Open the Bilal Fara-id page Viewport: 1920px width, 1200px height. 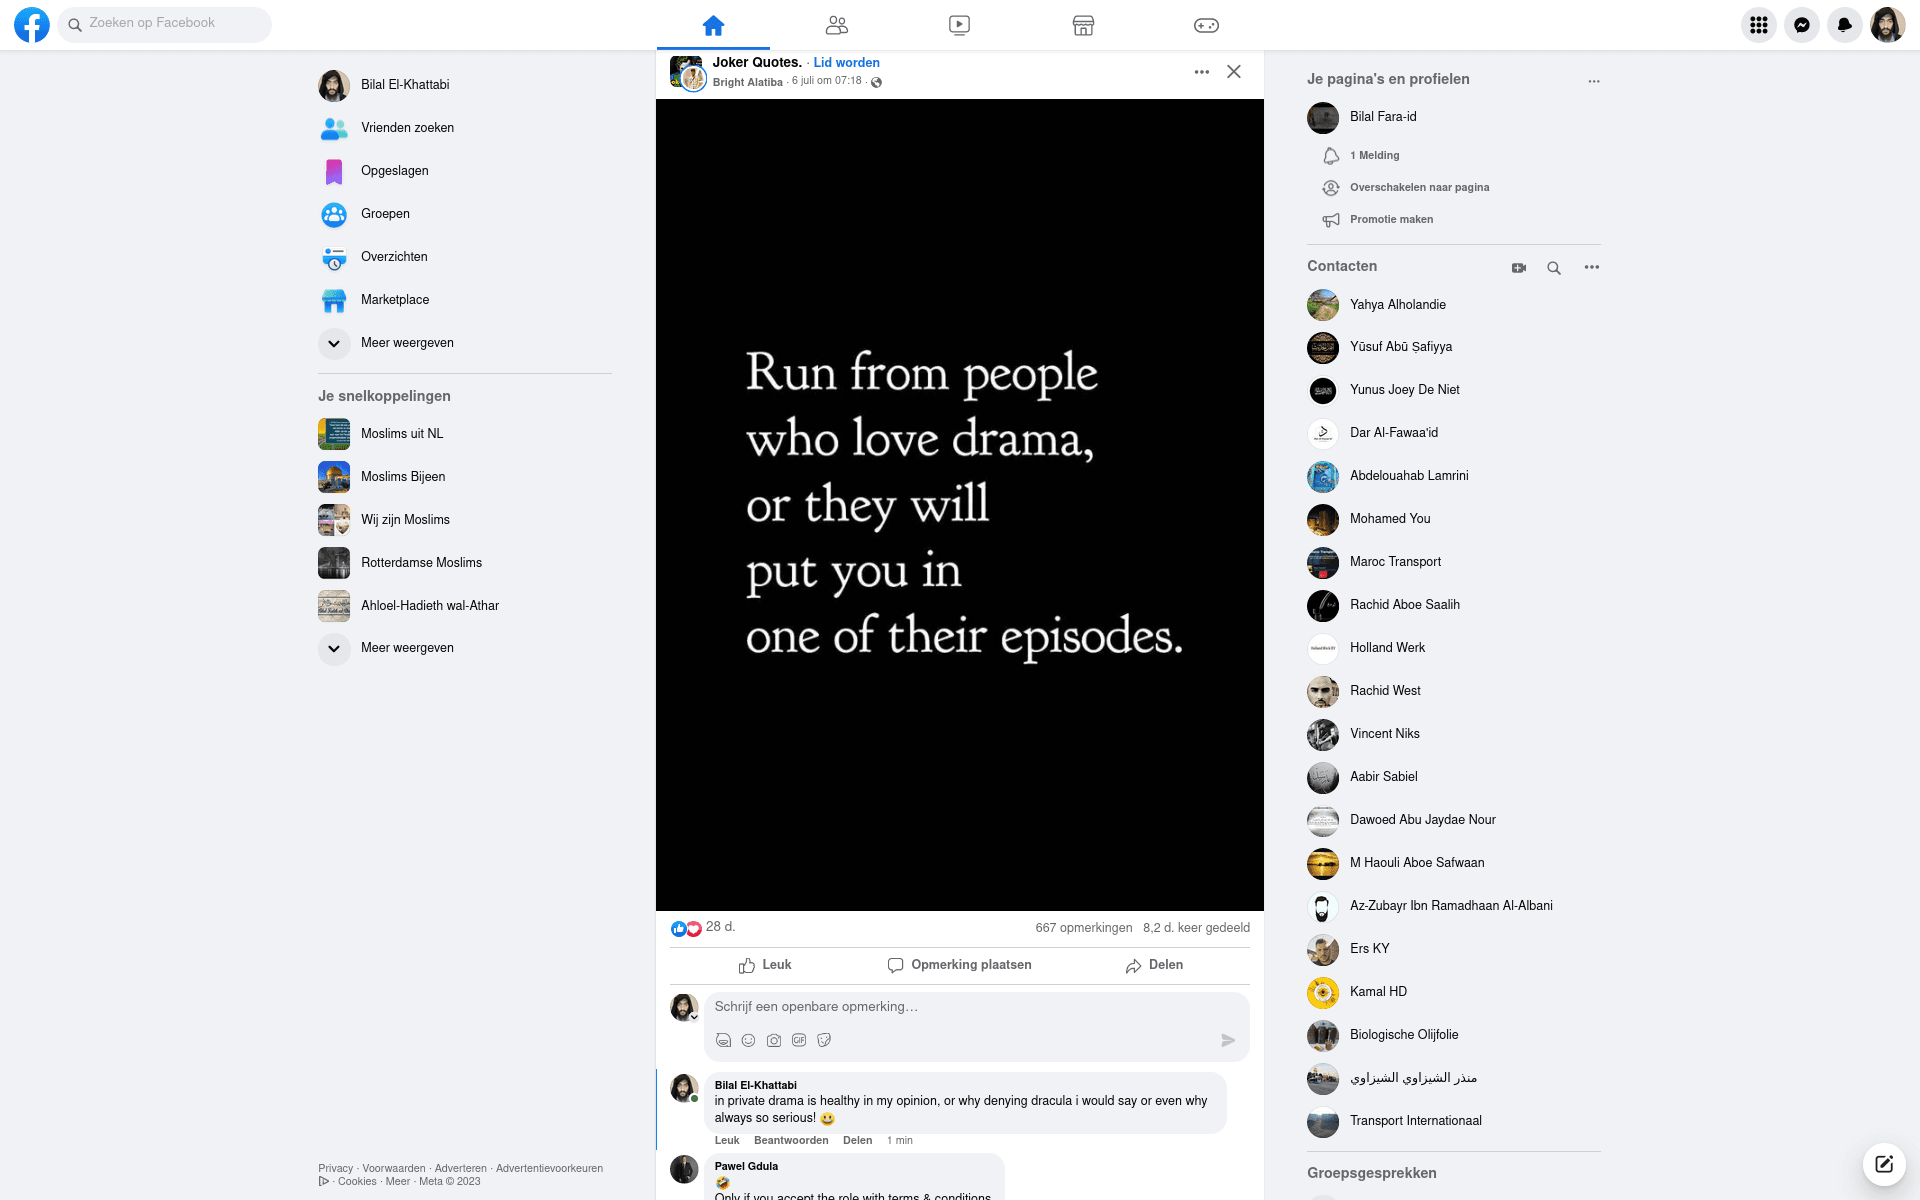pos(1453,117)
